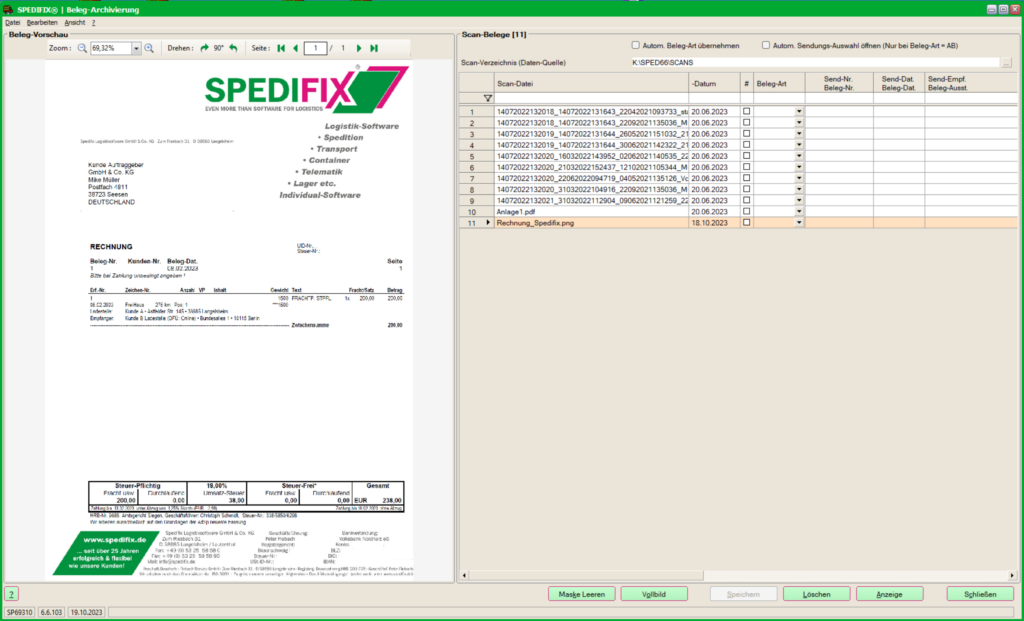Image resolution: width=1024 pixels, height=621 pixels.
Task: Jump to last page of document
Action: click(x=374, y=48)
